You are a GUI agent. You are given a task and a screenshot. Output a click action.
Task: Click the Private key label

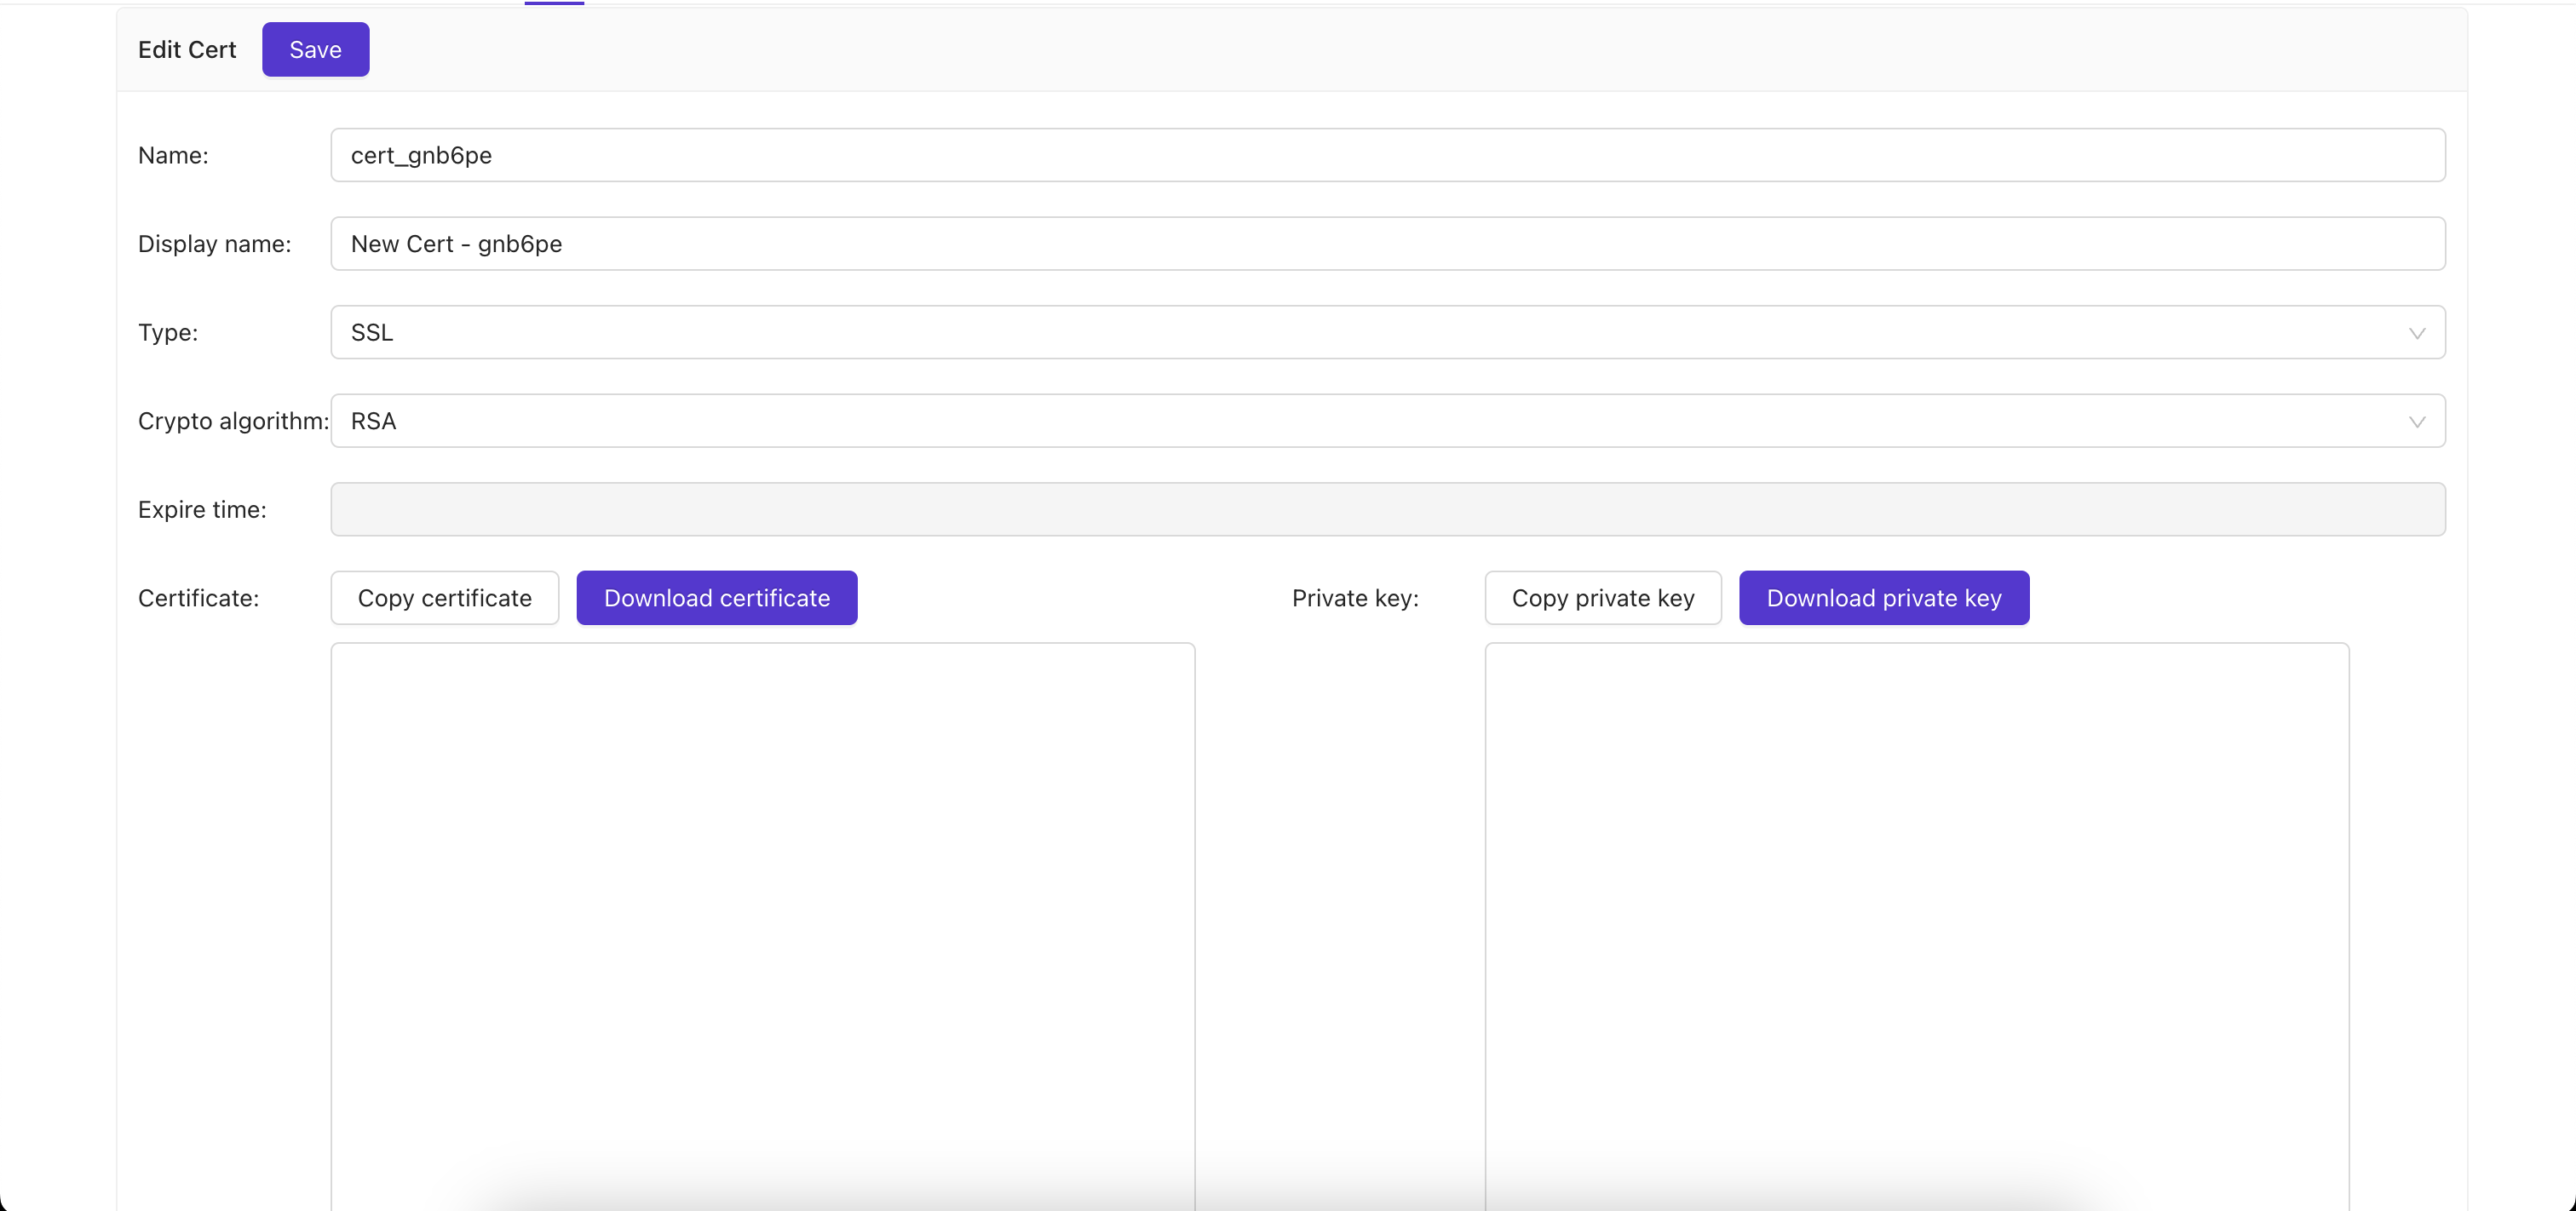coord(1355,598)
